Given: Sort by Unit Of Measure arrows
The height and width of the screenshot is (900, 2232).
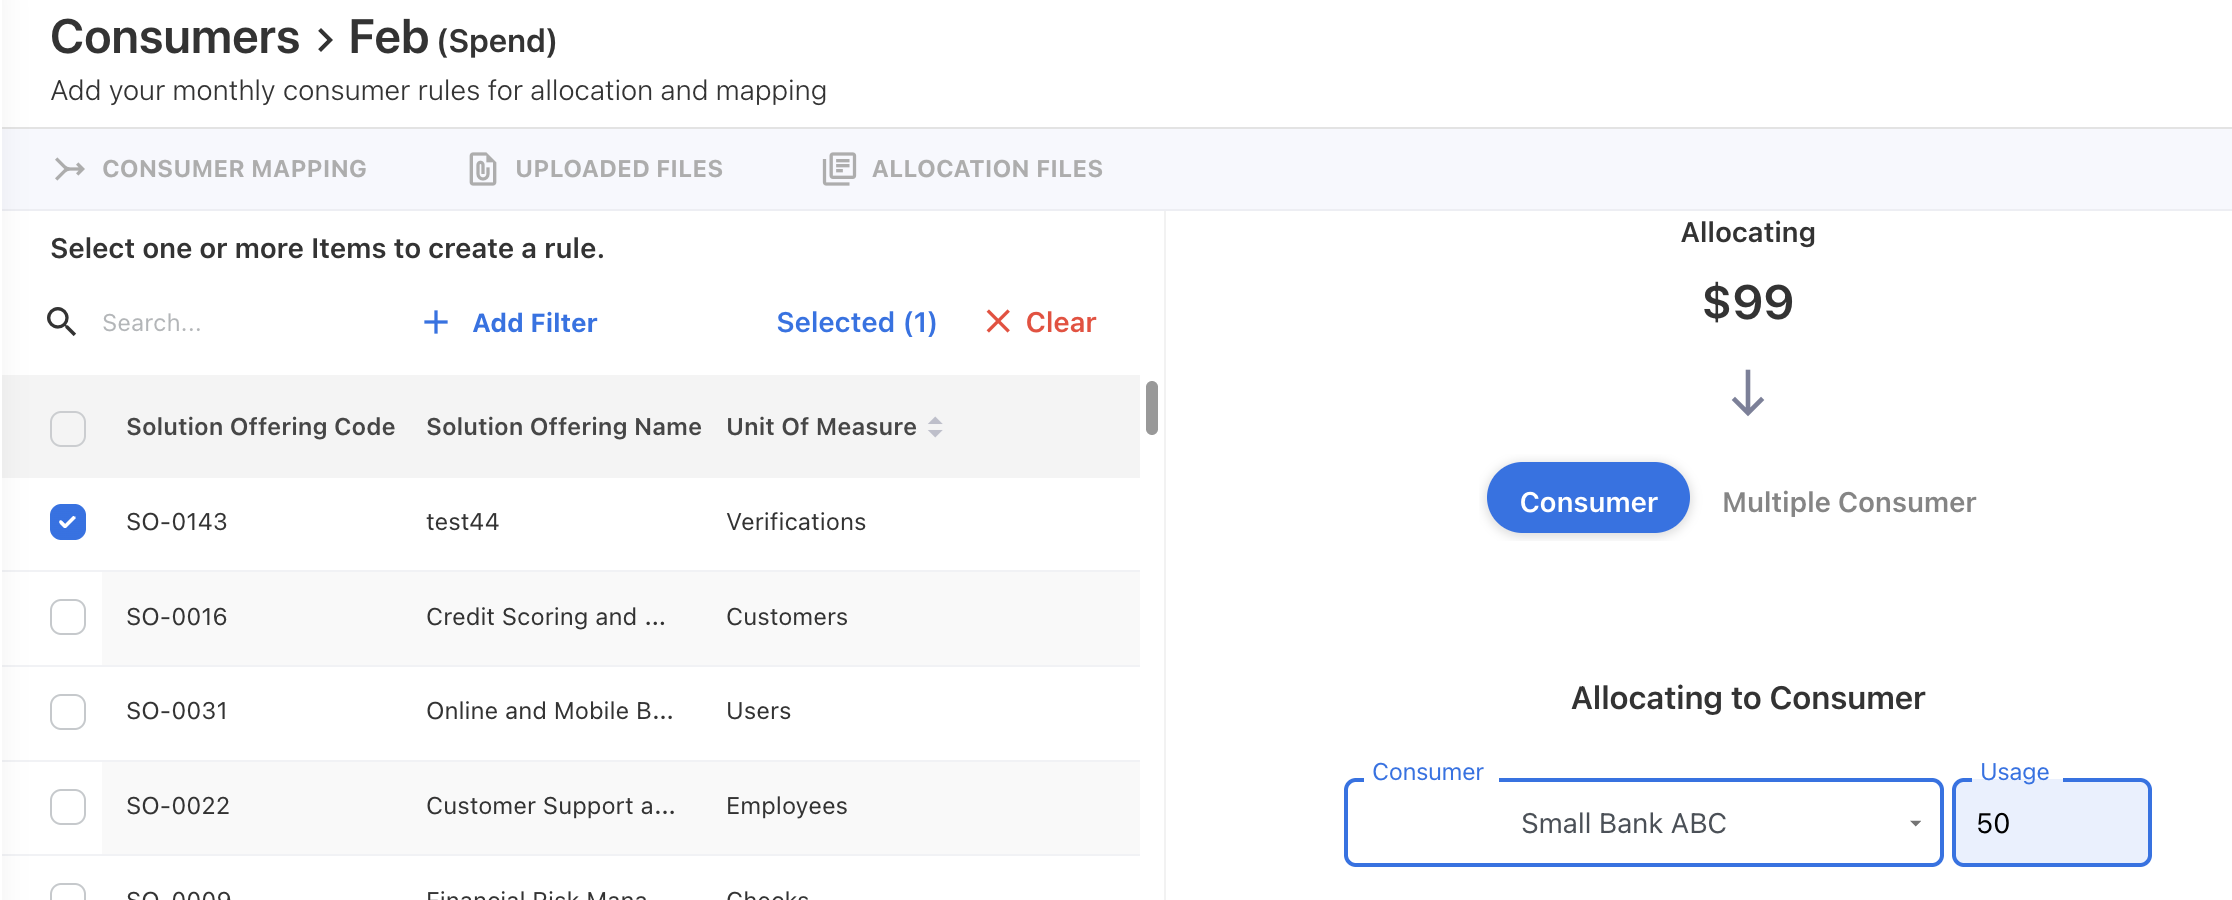Looking at the screenshot, I should (935, 427).
